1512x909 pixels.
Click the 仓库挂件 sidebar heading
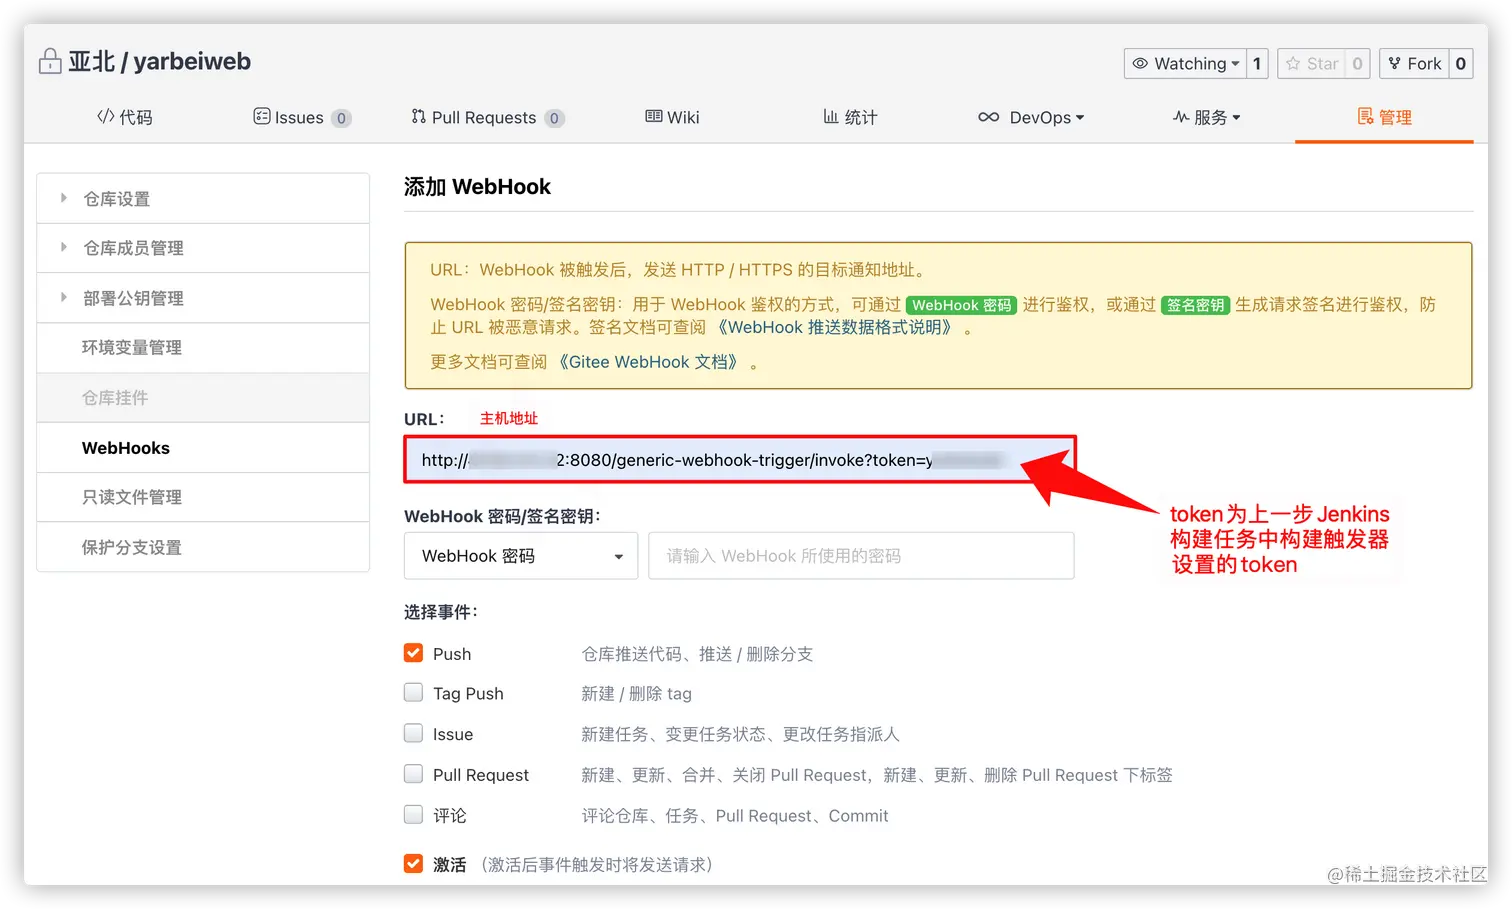(x=203, y=397)
